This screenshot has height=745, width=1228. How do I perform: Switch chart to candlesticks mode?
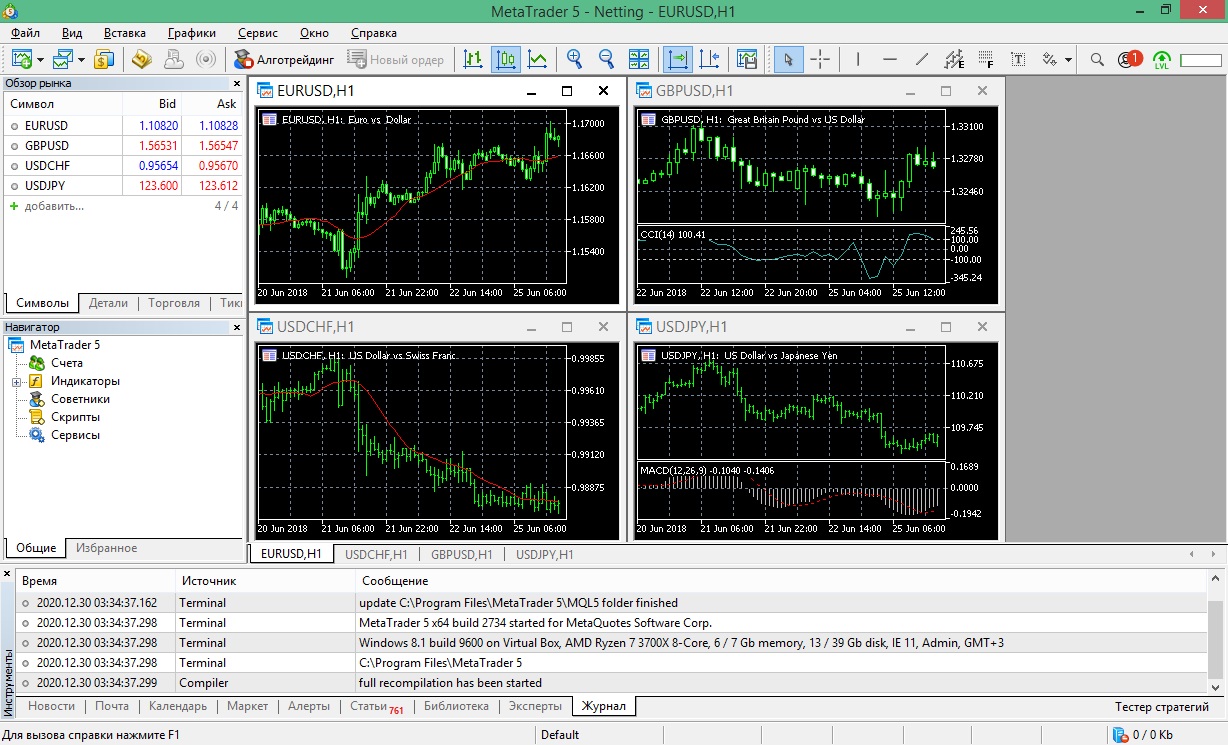pos(505,59)
